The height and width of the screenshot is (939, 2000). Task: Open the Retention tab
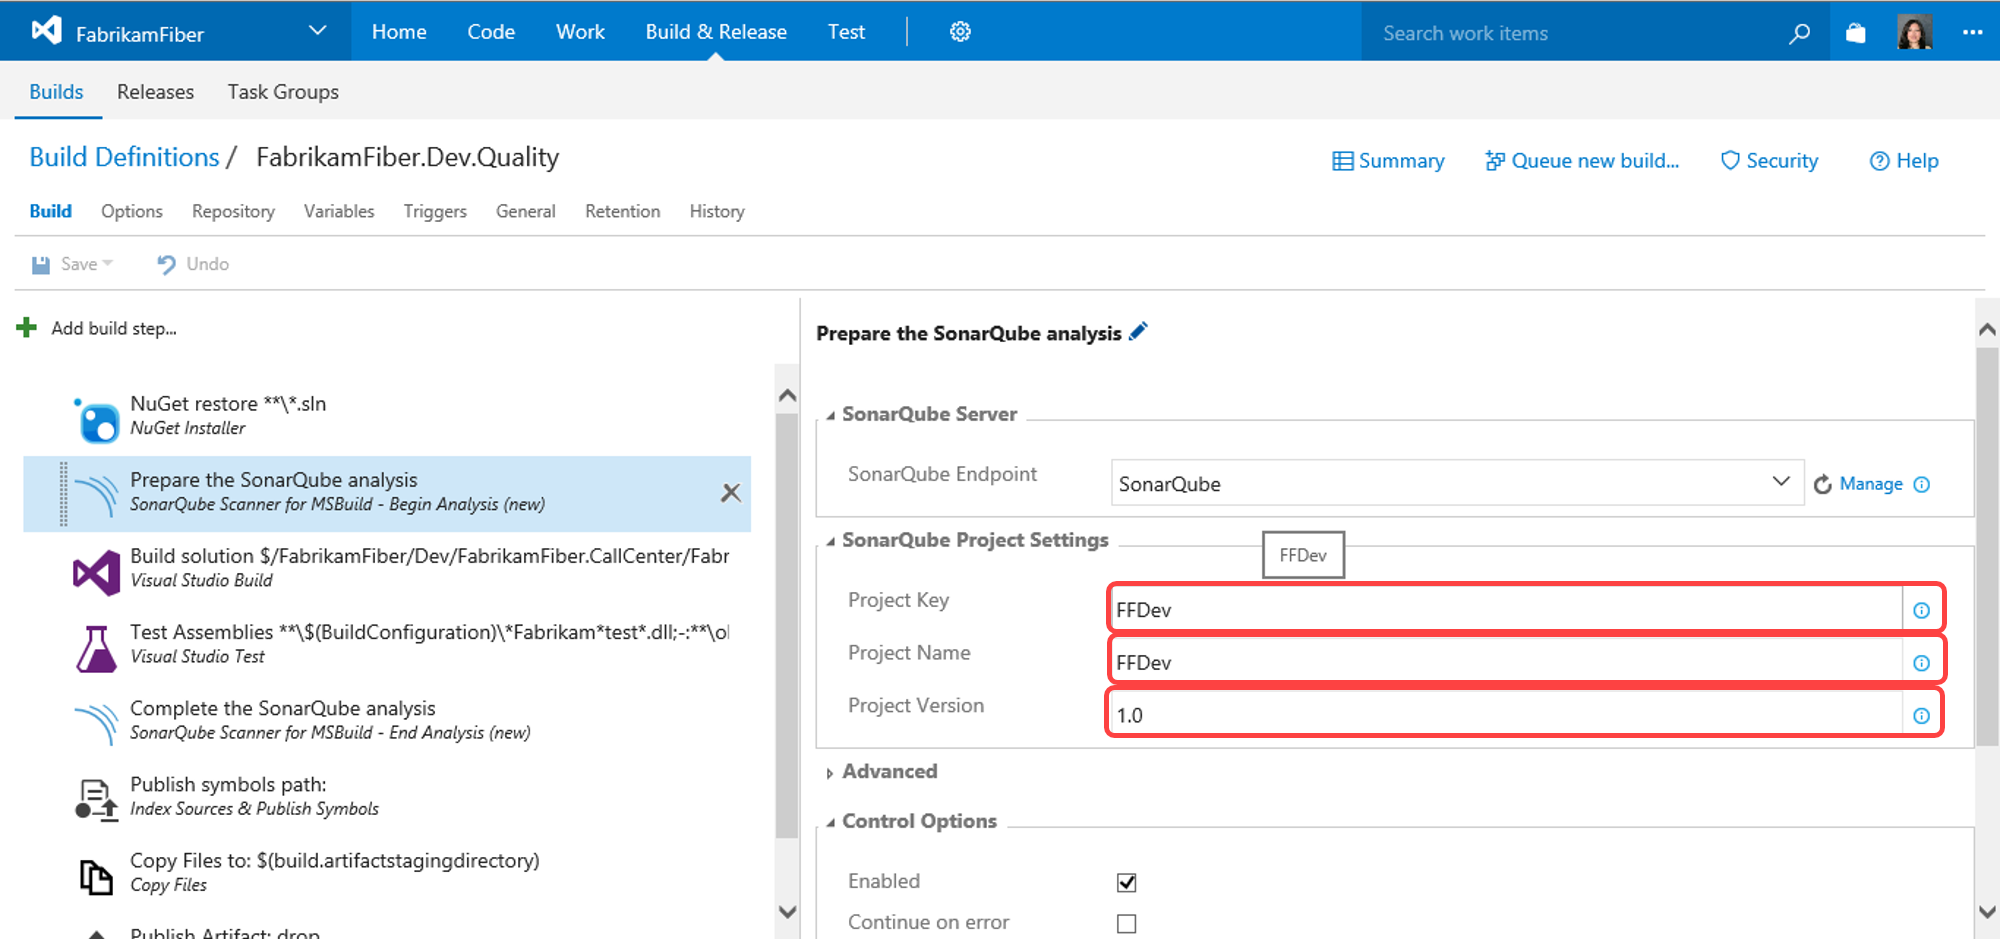tap(623, 212)
